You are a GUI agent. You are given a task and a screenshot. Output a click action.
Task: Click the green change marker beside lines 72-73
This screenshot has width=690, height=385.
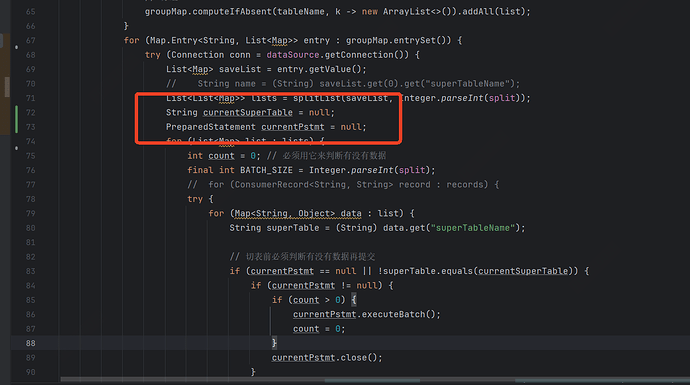17,119
